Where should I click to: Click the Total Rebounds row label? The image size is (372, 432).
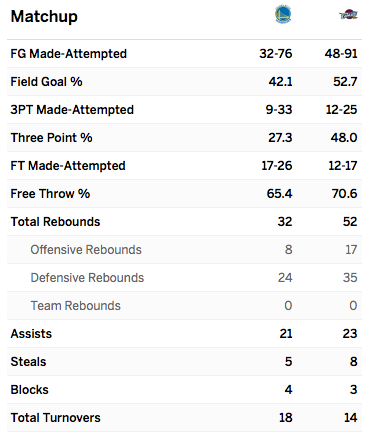click(x=55, y=222)
